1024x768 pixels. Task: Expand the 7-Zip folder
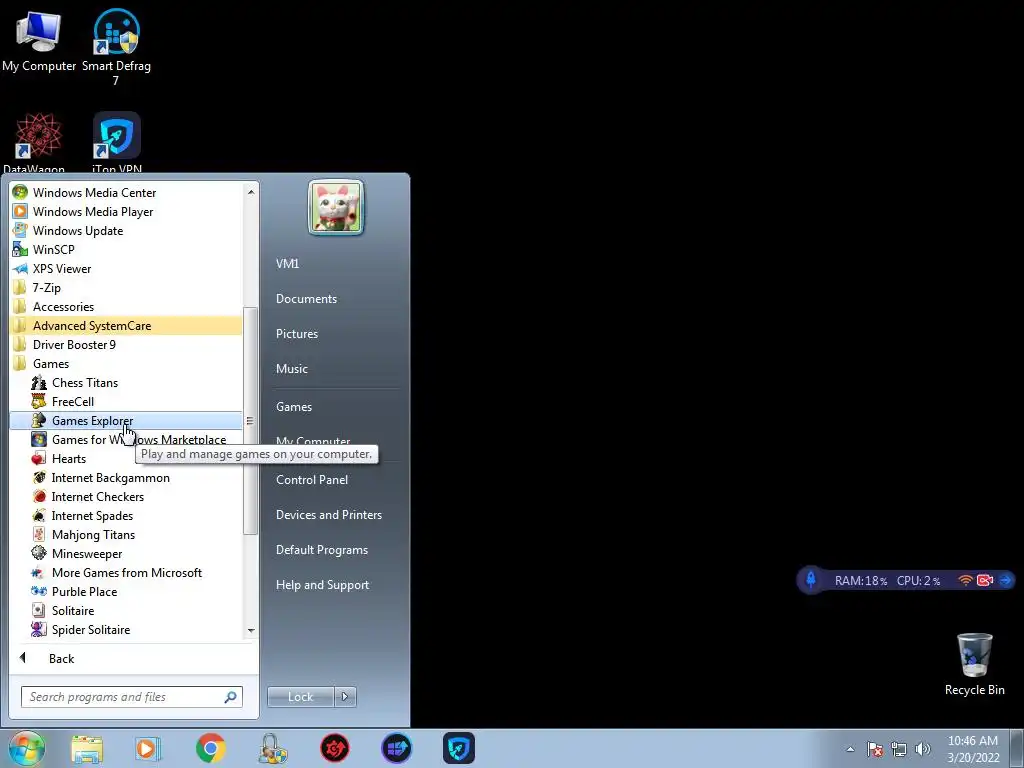click(x=126, y=287)
